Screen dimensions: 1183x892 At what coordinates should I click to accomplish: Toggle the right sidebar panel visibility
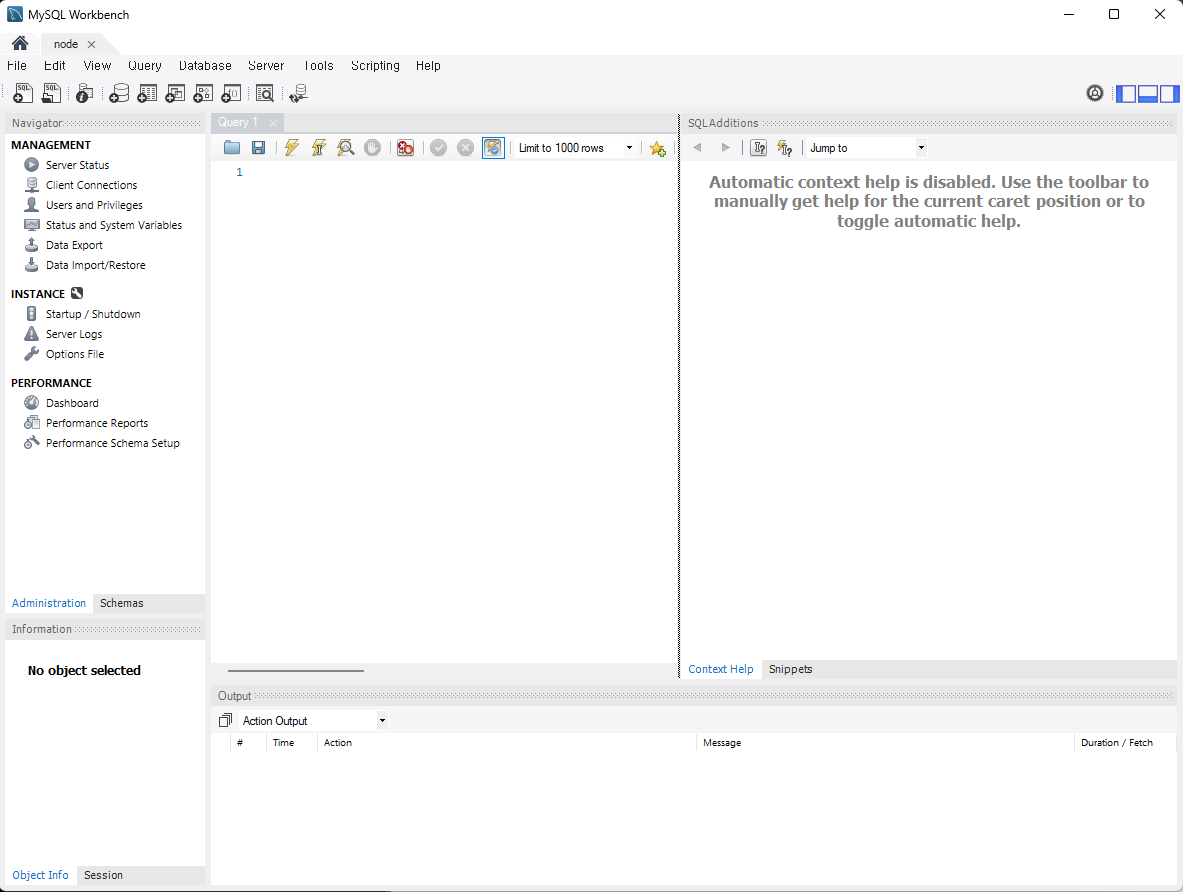[1169, 94]
